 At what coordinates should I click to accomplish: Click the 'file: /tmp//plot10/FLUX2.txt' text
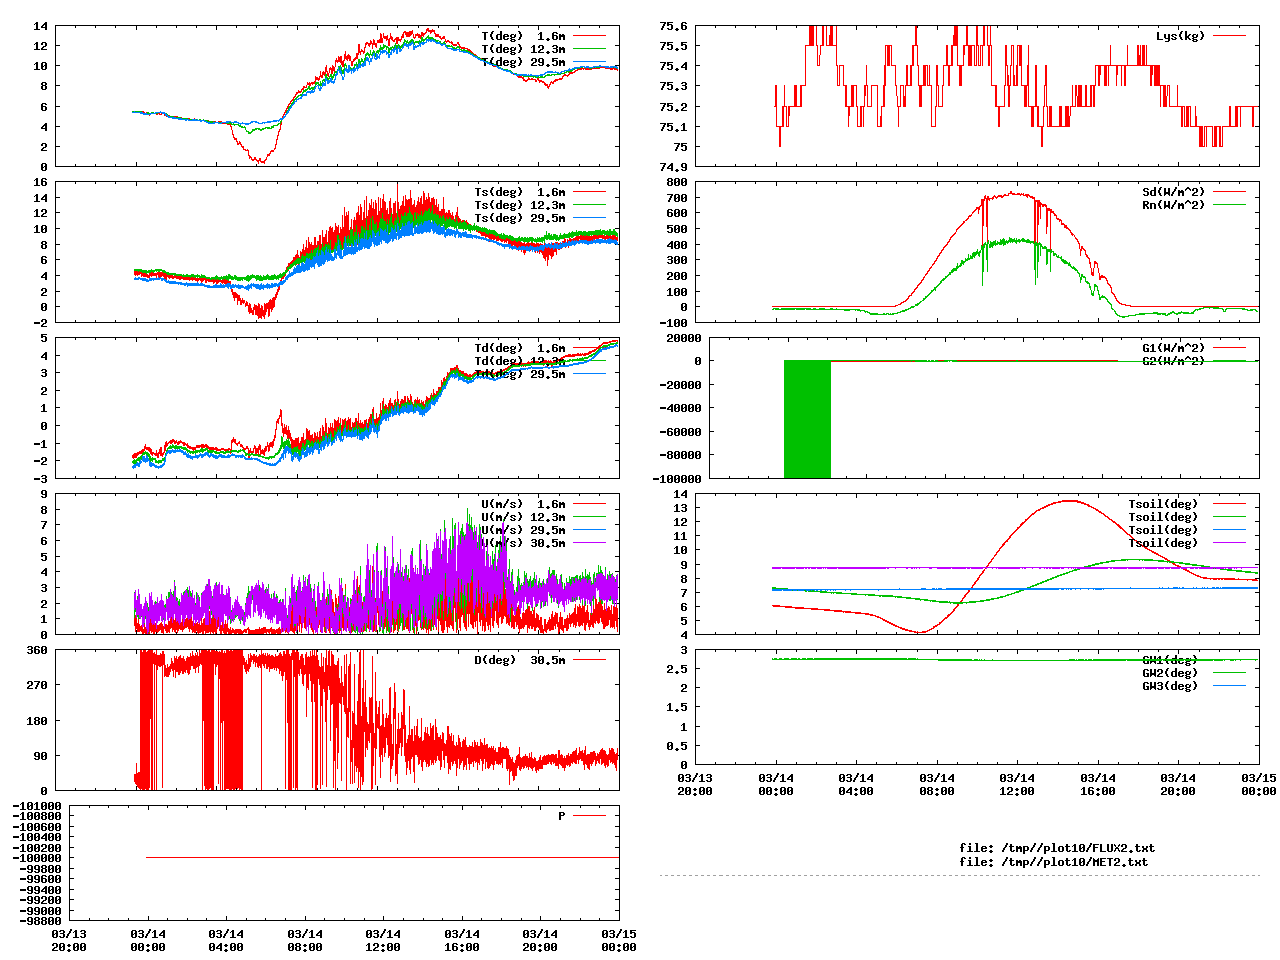(x=1057, y=848)
